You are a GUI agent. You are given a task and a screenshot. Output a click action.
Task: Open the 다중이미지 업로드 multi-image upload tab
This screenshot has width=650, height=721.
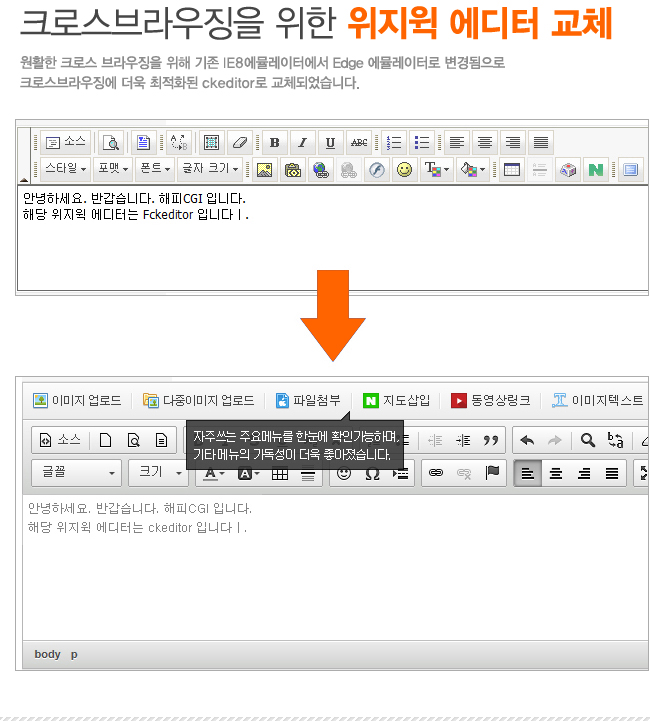click(x=198, y=400)
